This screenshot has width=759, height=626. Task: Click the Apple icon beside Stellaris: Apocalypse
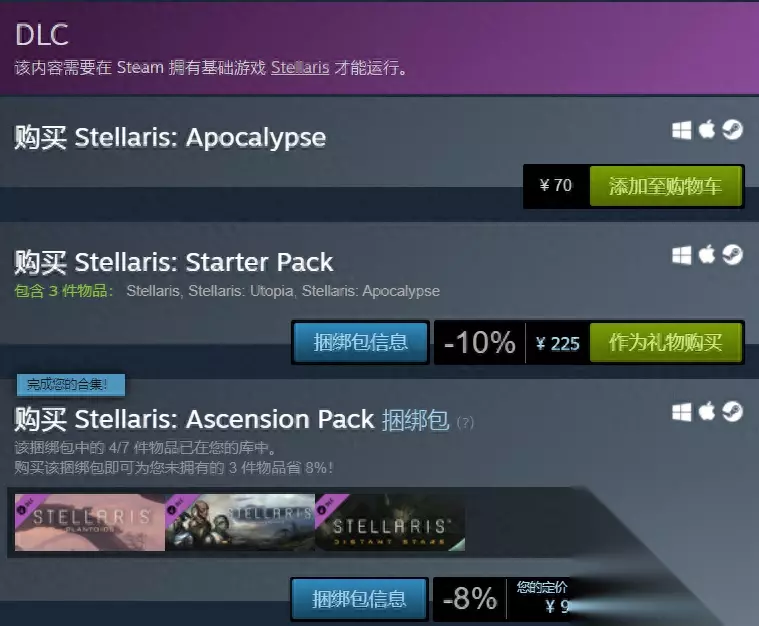point(707,130)
